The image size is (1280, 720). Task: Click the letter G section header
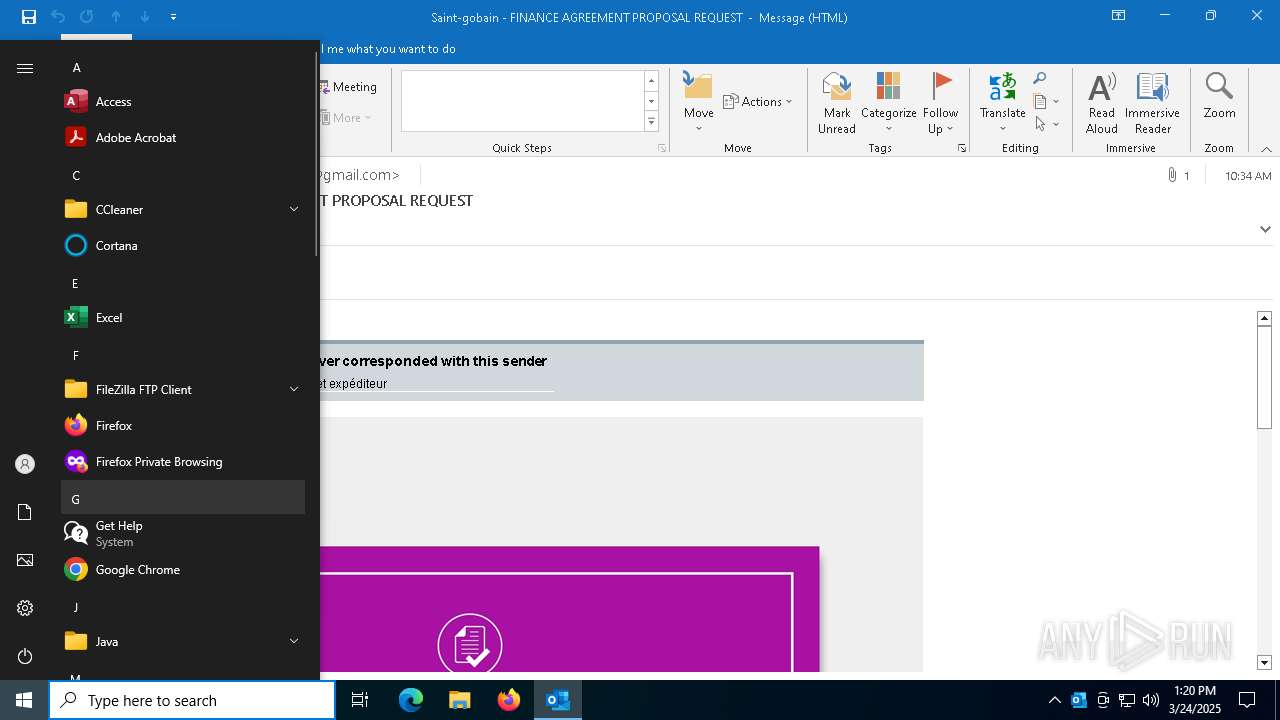coord(183,498)
